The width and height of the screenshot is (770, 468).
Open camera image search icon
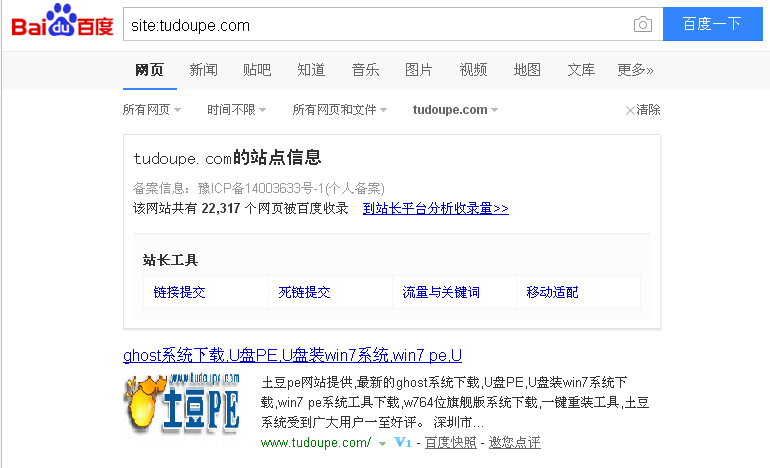[x=643, y=24]
